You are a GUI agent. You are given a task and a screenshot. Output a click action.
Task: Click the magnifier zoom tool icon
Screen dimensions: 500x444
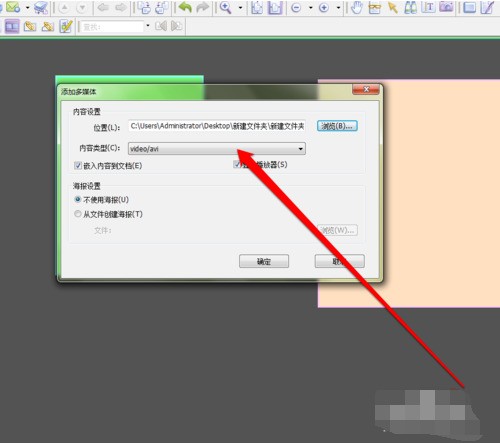point(226,7)
